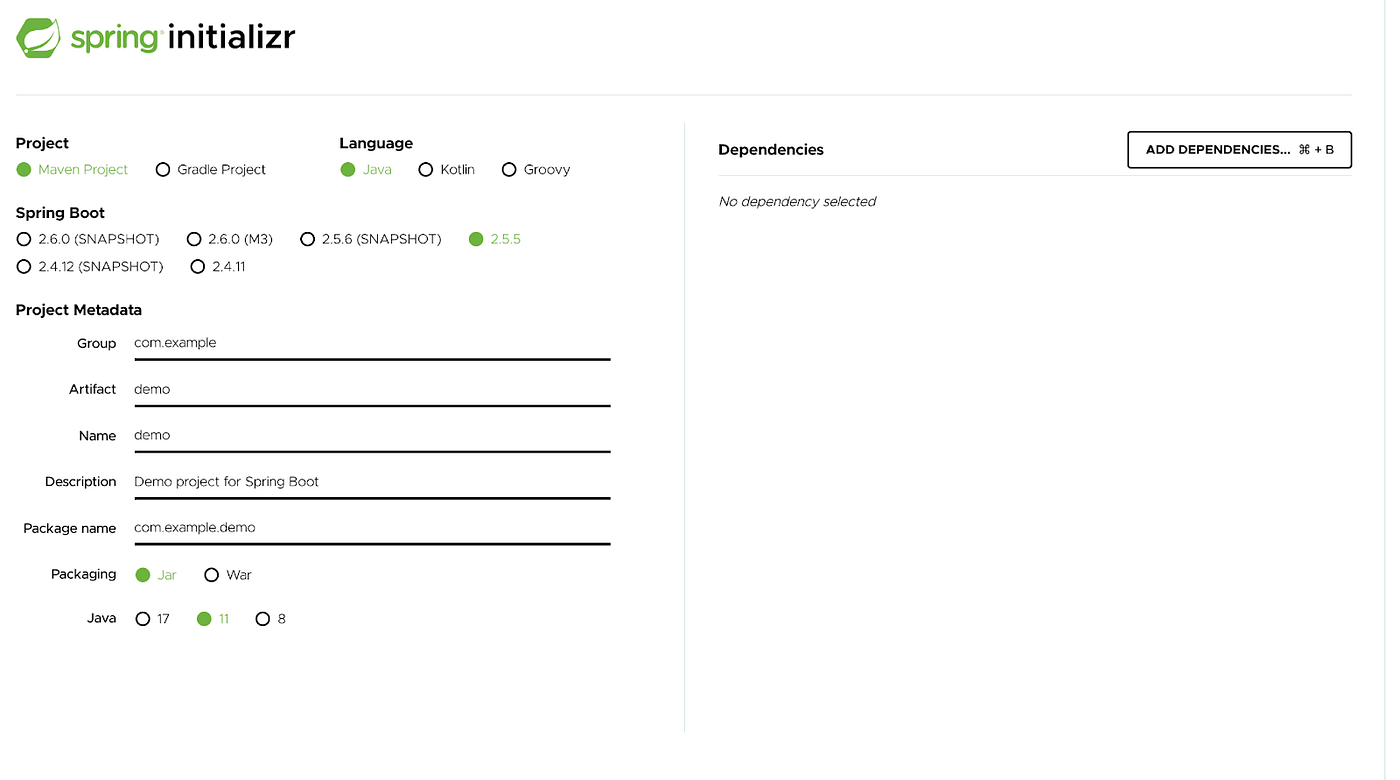Choose Groovy as the language
The width and height of the screenshot is (1400, 780).
(x=536, y=170)
